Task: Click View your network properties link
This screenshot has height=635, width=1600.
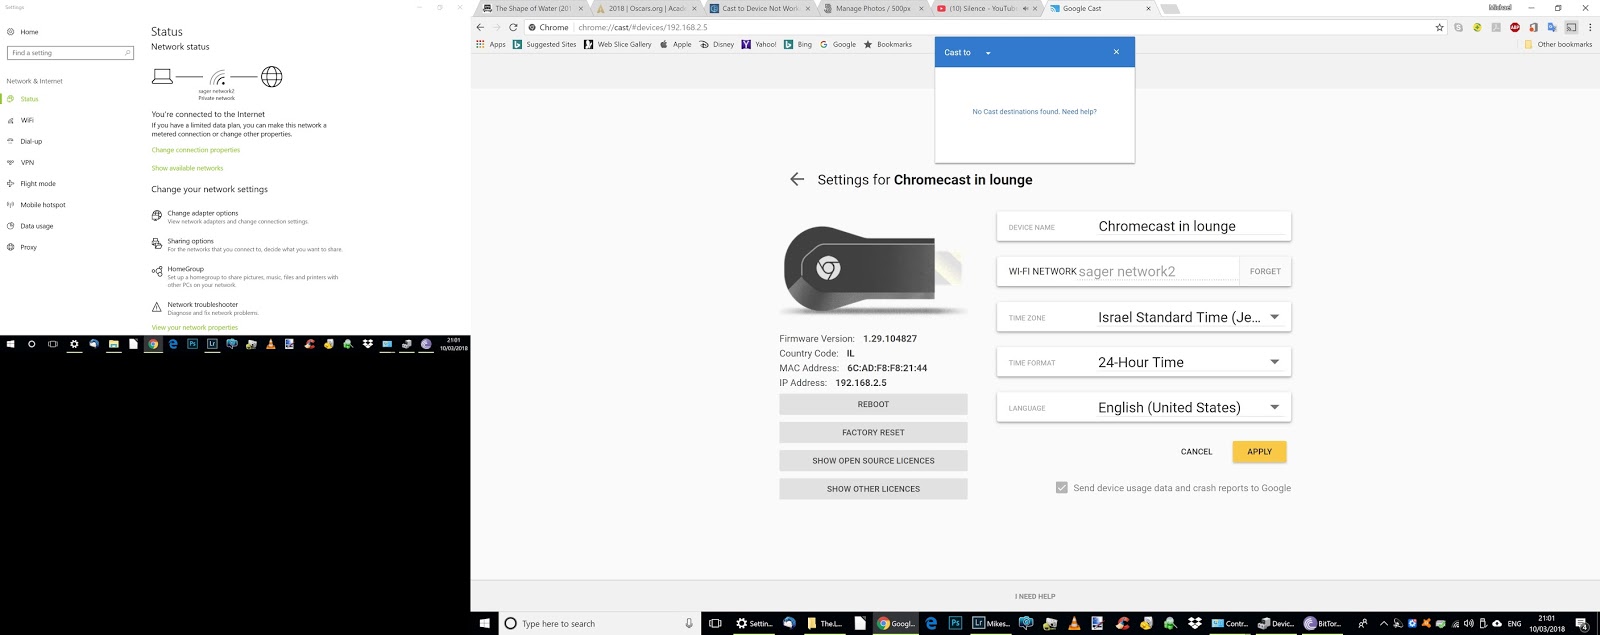Action: (195, 327)
